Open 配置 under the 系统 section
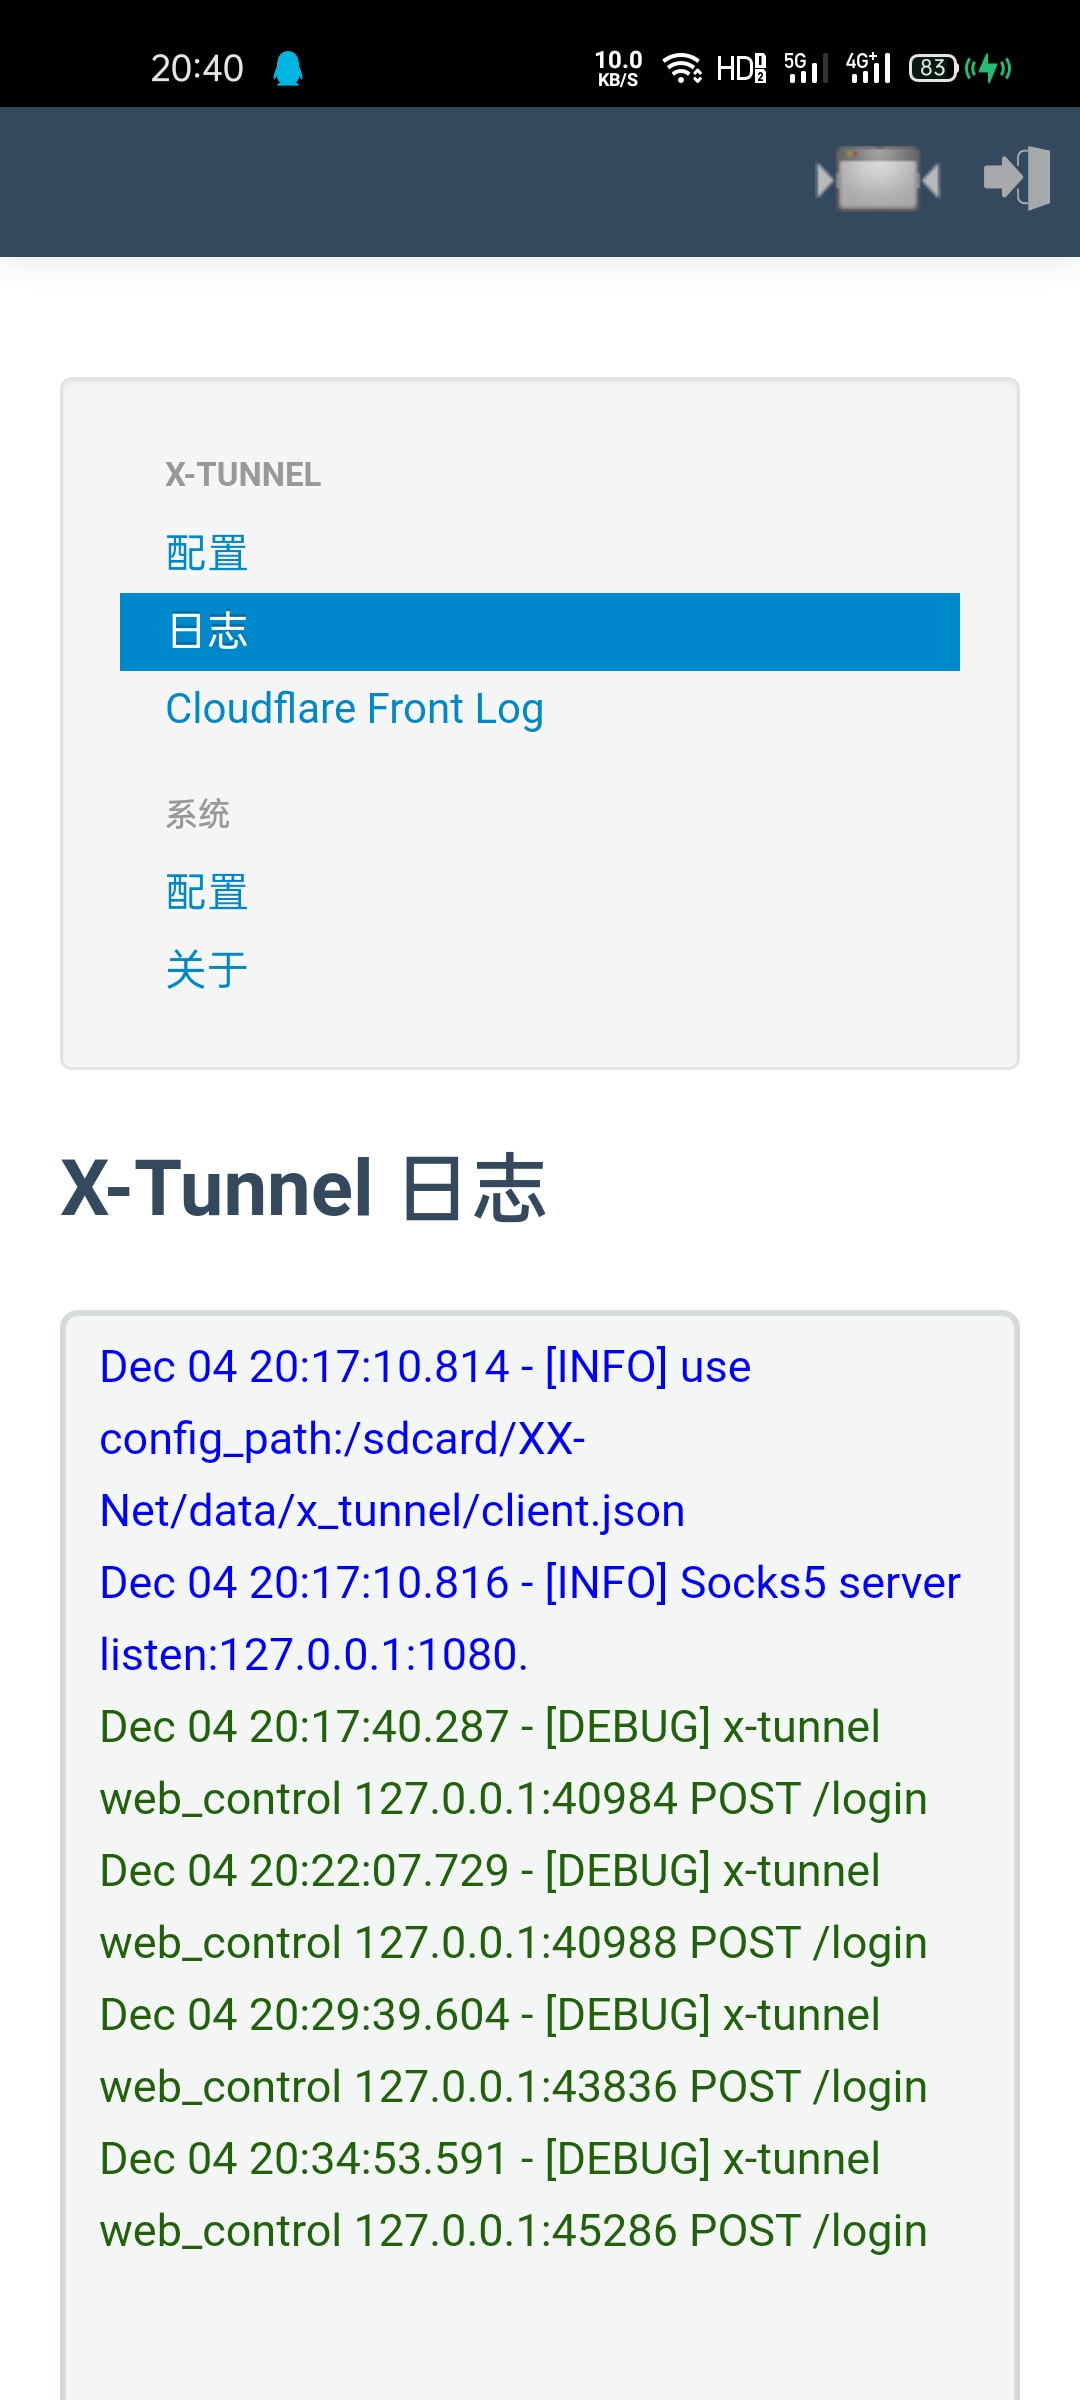This screenshot has height=2400, width=1080. coord(208,890)
